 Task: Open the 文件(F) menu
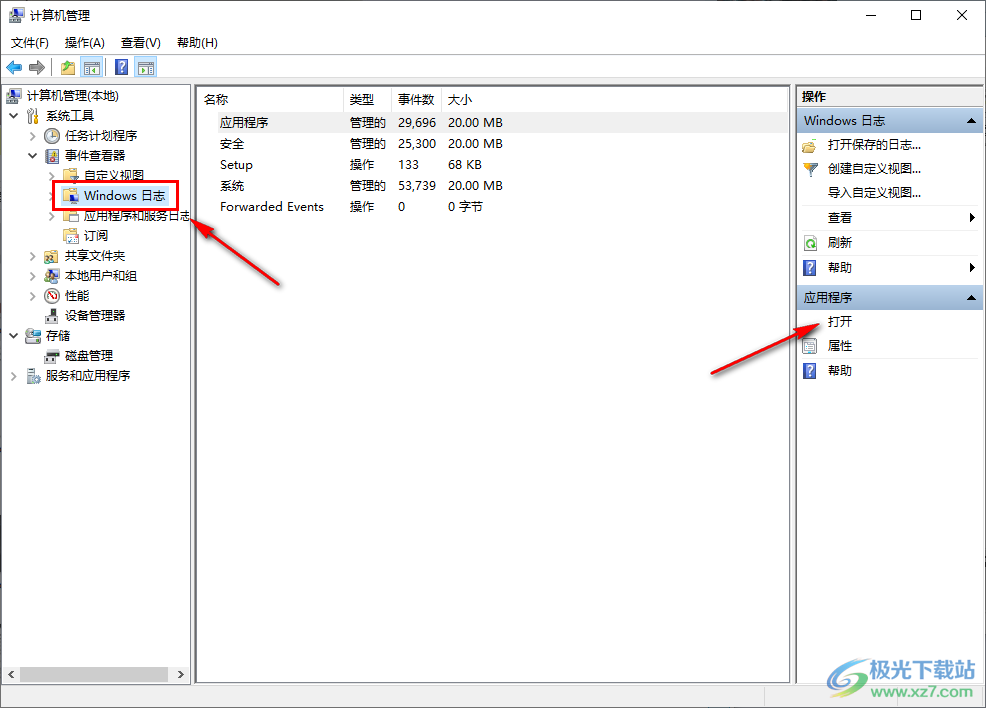click(x=30, y=43)
